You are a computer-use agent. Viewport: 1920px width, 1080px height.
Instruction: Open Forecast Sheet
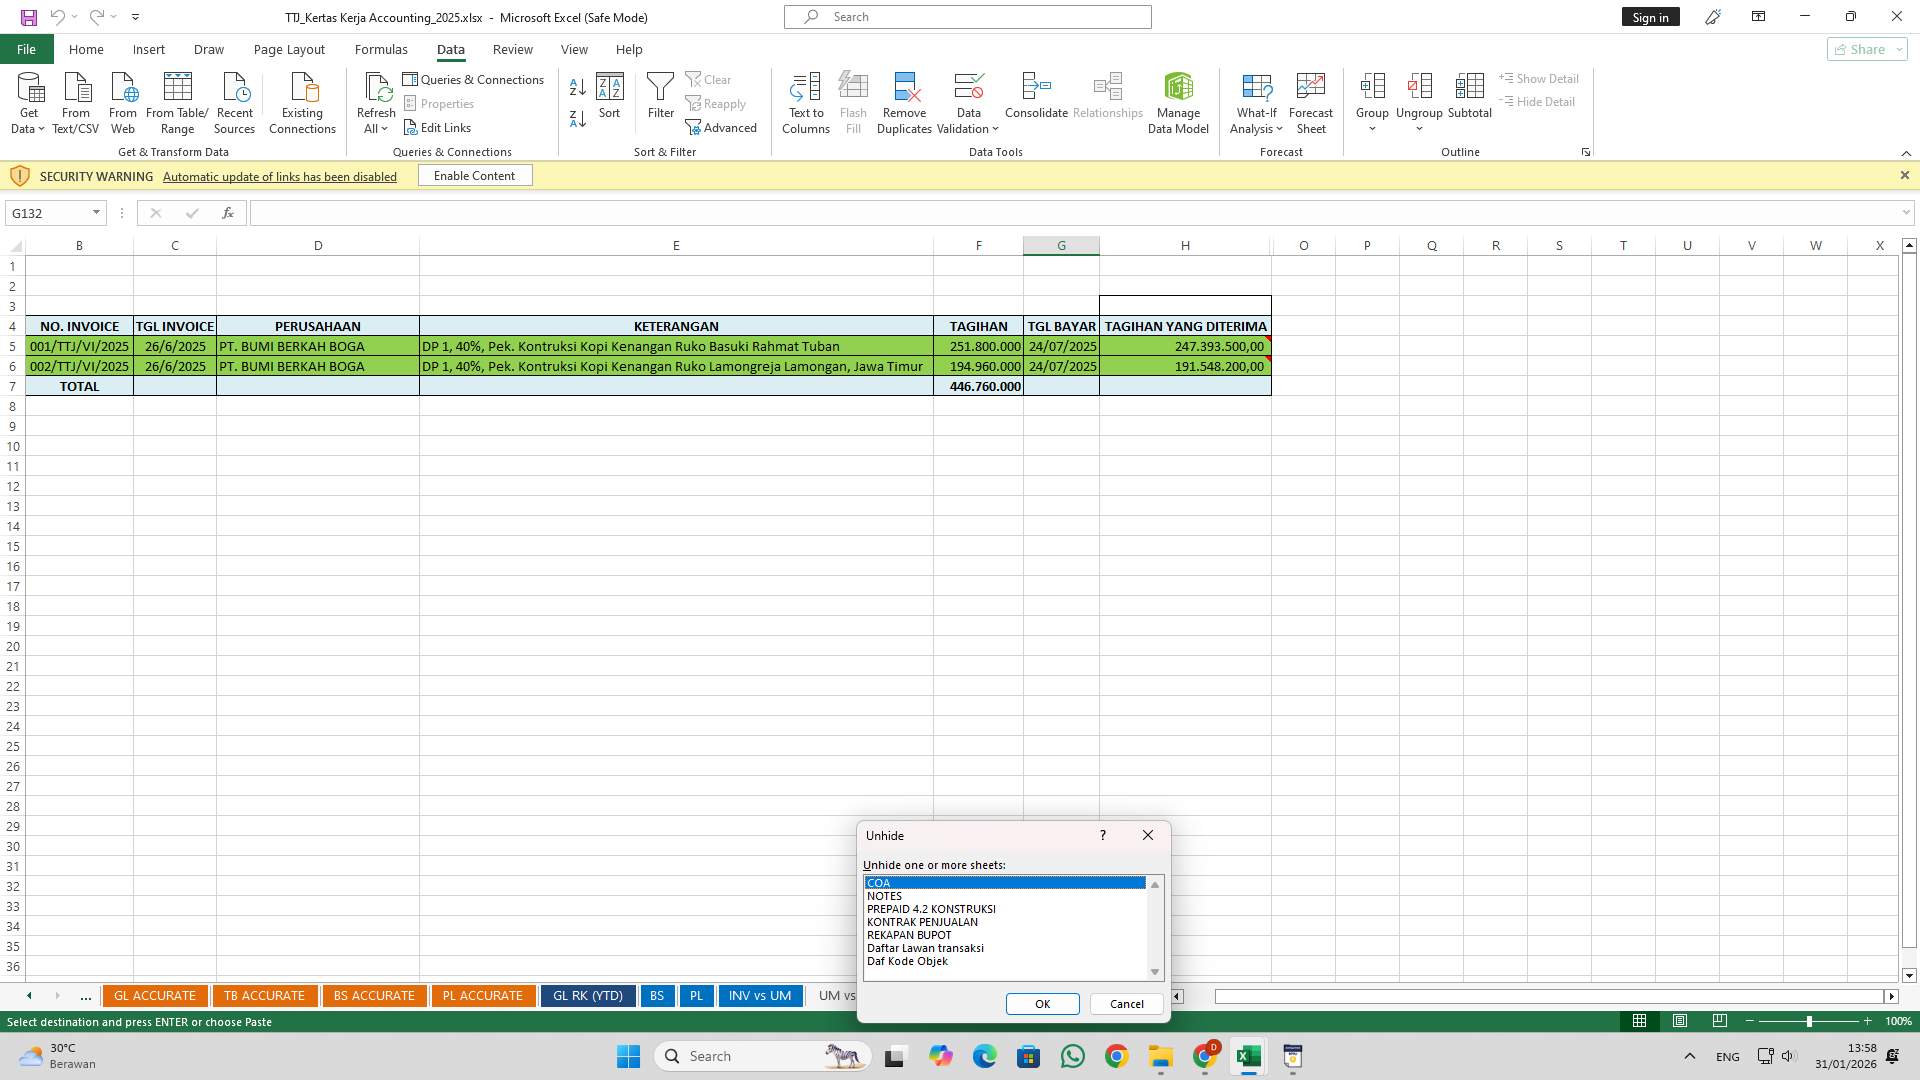(1311, 100)
